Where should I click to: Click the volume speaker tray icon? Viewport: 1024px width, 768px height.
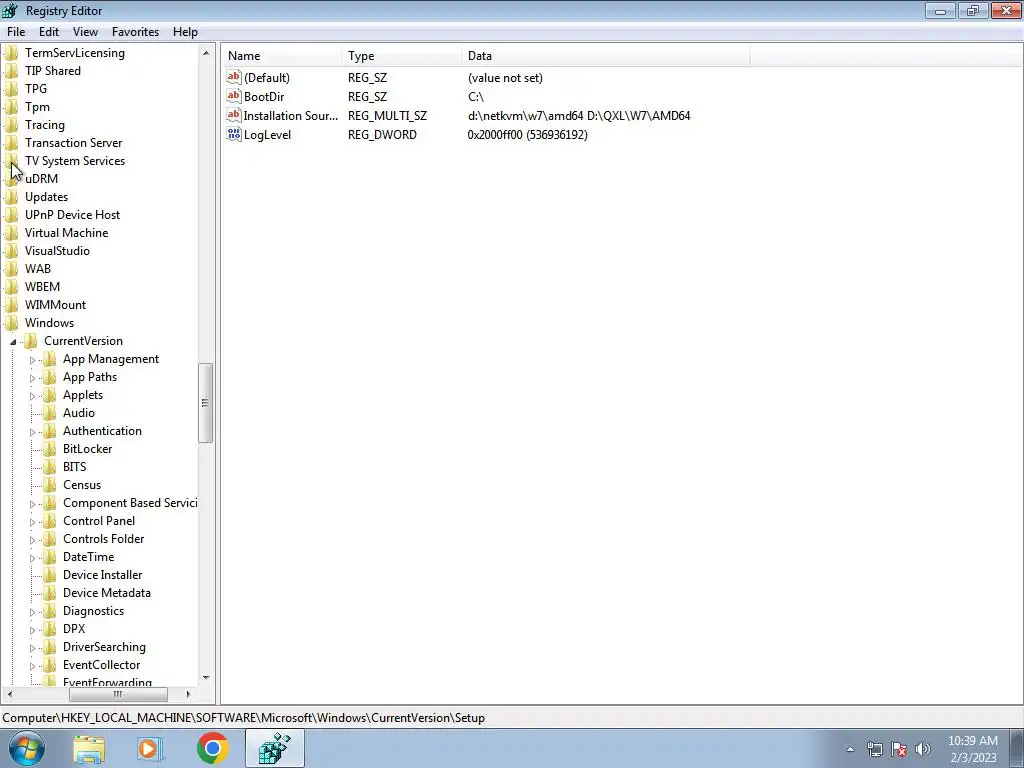click(x=923, y=749)
